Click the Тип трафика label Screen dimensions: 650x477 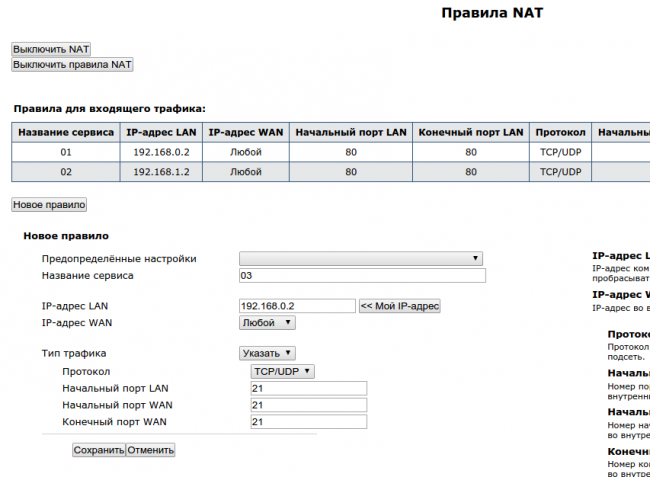(74, 354)
